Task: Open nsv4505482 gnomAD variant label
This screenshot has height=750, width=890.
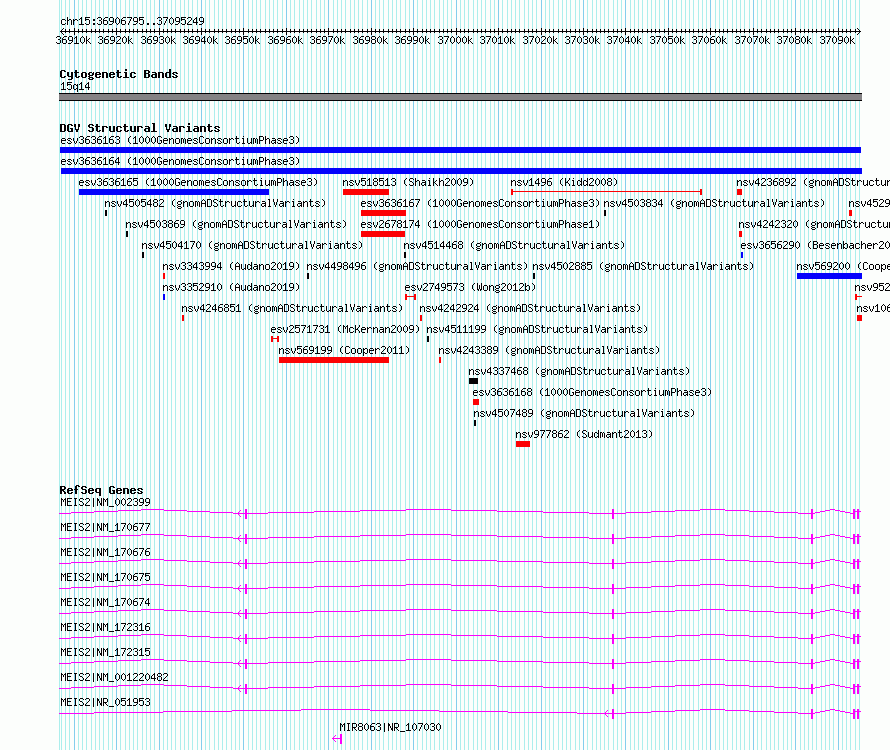Action: [215, 203]
